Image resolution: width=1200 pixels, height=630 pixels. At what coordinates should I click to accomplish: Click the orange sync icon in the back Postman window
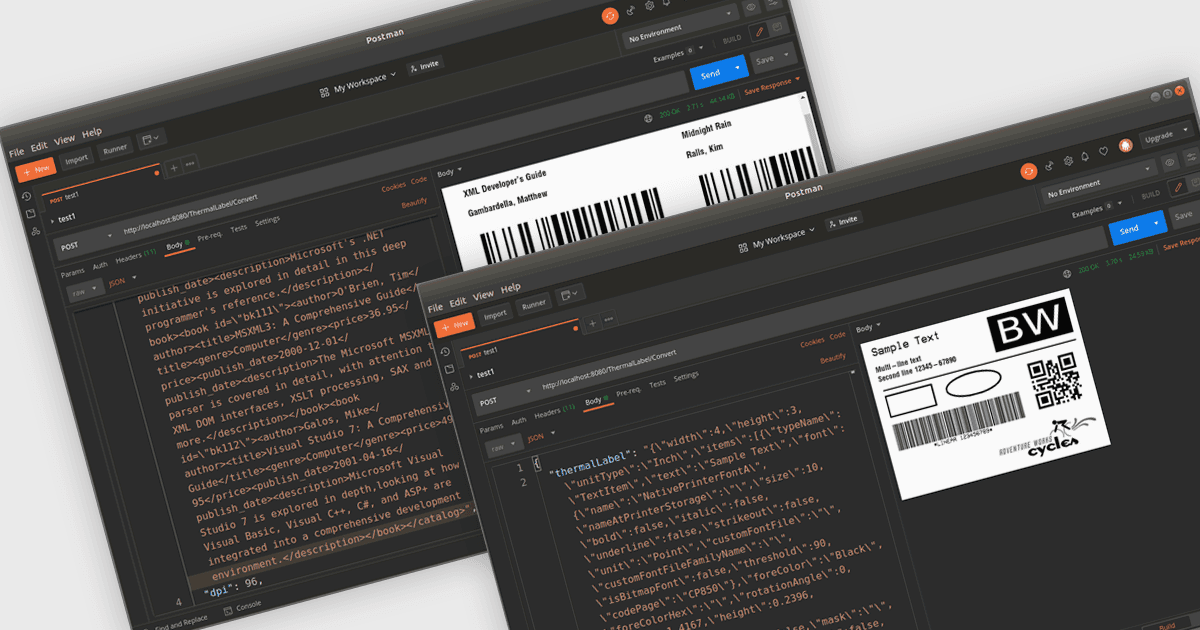click(610, 15)
